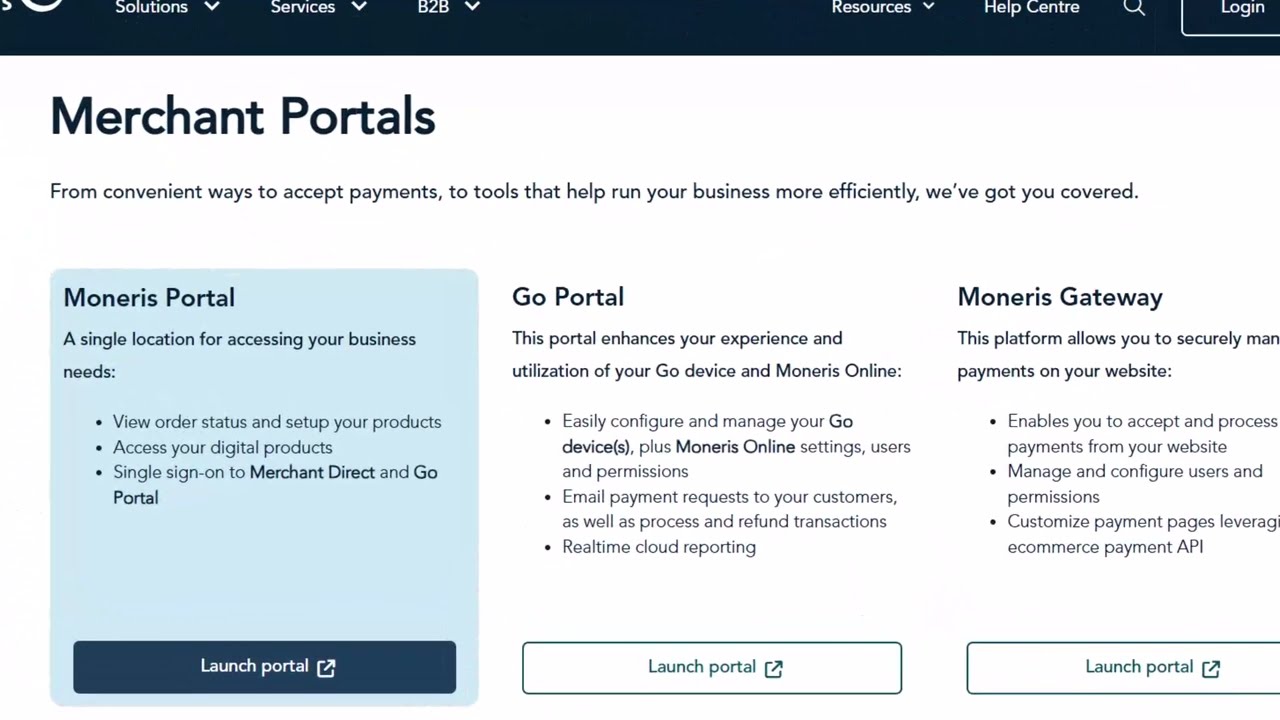
Task: Click the Moneris Gateway heading
Action: [x=1060, y=297]
